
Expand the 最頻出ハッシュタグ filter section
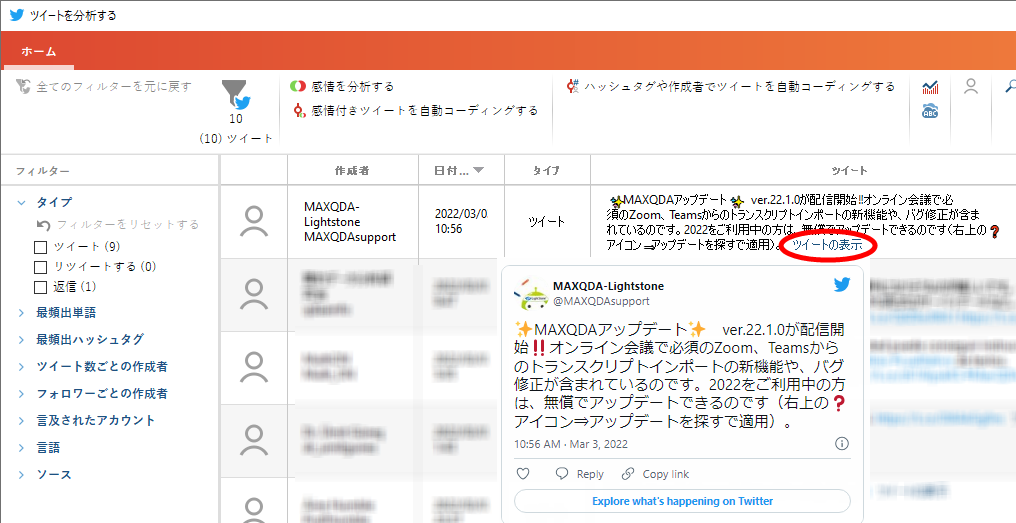click(21, 340)
